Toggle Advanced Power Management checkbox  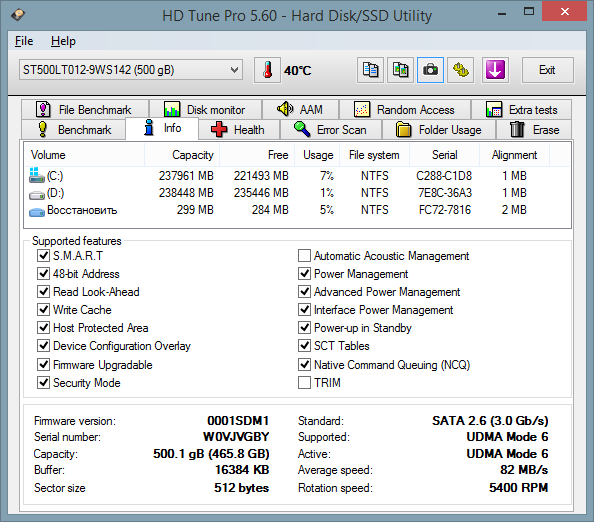coord(304,291)
